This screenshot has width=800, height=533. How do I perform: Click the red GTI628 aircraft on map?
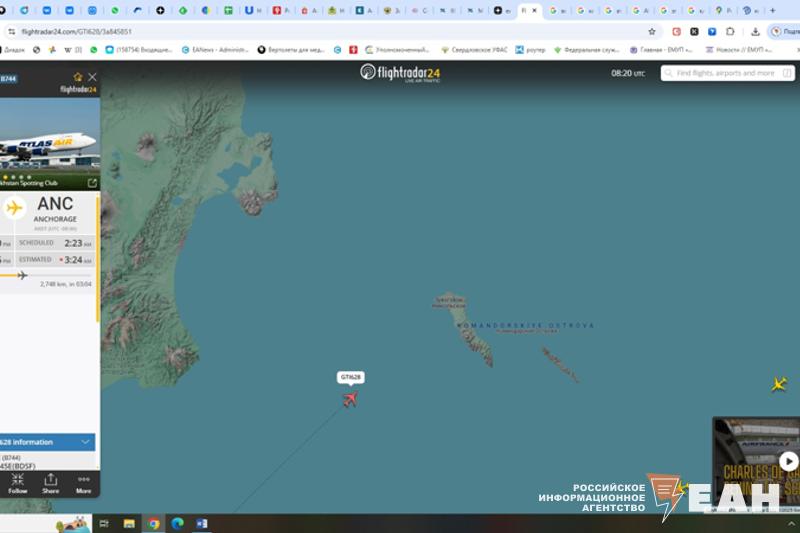350,400
